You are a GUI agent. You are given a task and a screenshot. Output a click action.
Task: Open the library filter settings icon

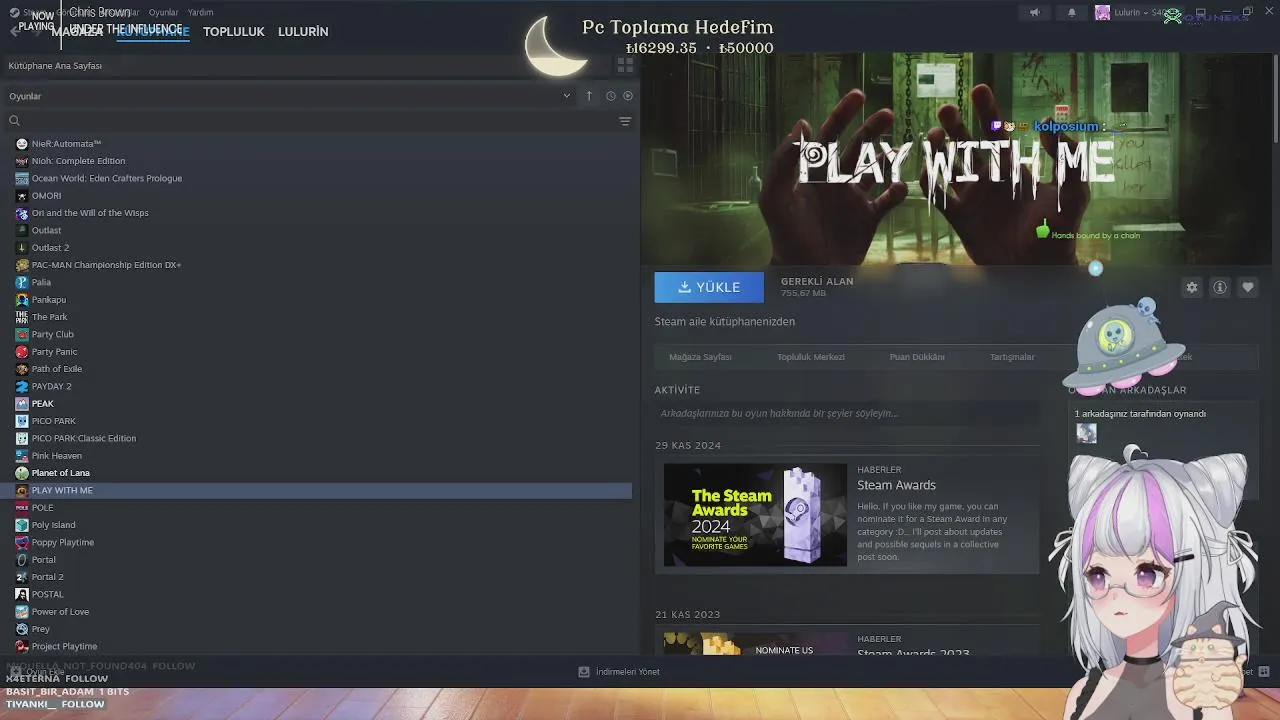[x=625, y=121]
